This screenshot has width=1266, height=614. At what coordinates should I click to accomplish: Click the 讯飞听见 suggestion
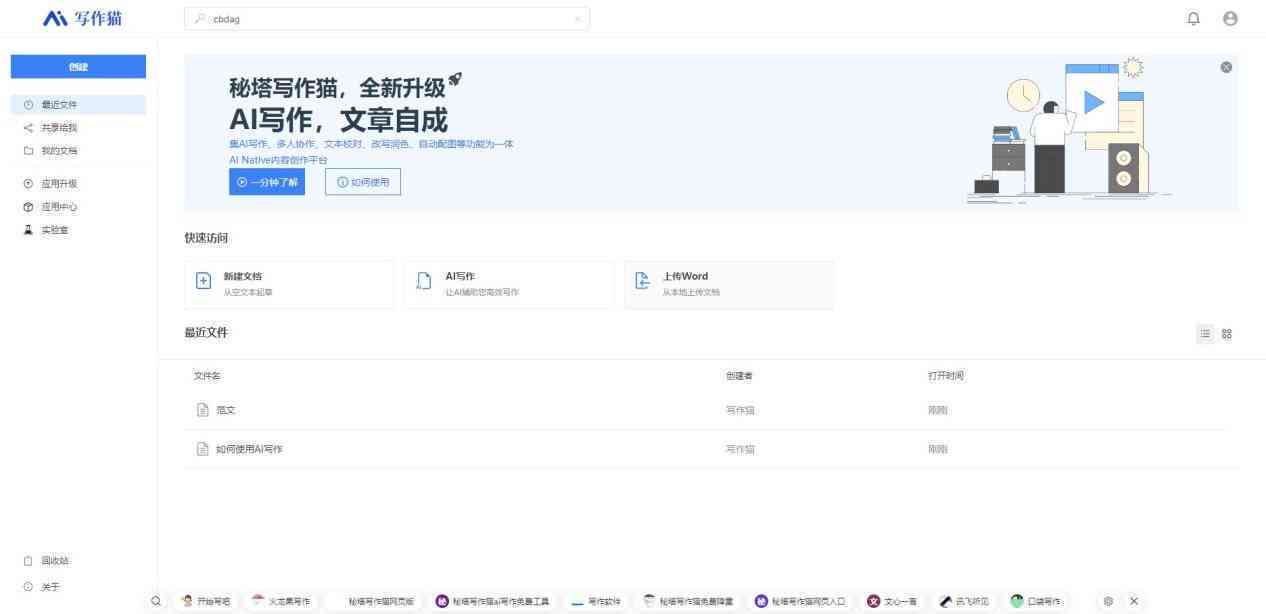click(x=964, y=601)
